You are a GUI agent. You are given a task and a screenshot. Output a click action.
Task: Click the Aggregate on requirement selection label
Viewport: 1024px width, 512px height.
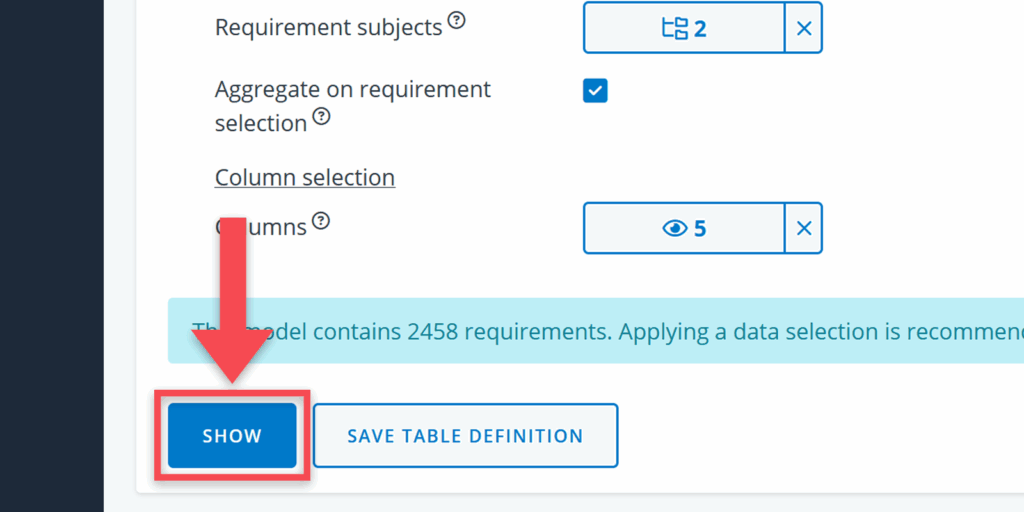pos(352,90)
